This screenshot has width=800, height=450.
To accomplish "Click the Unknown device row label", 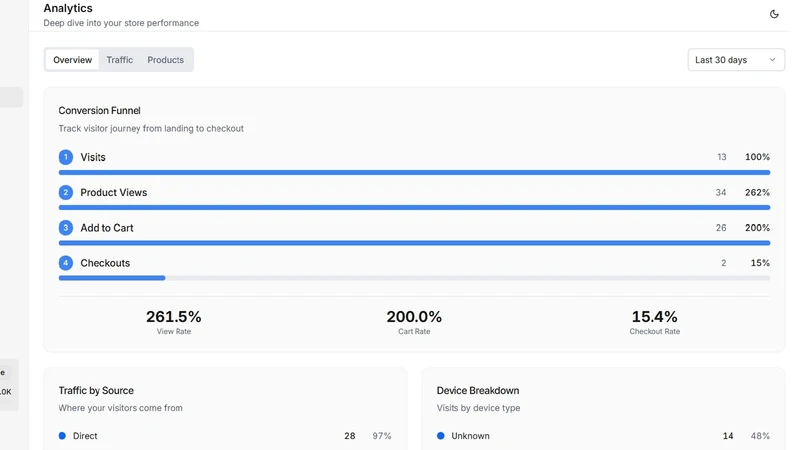I will click(x=470, y=436).
